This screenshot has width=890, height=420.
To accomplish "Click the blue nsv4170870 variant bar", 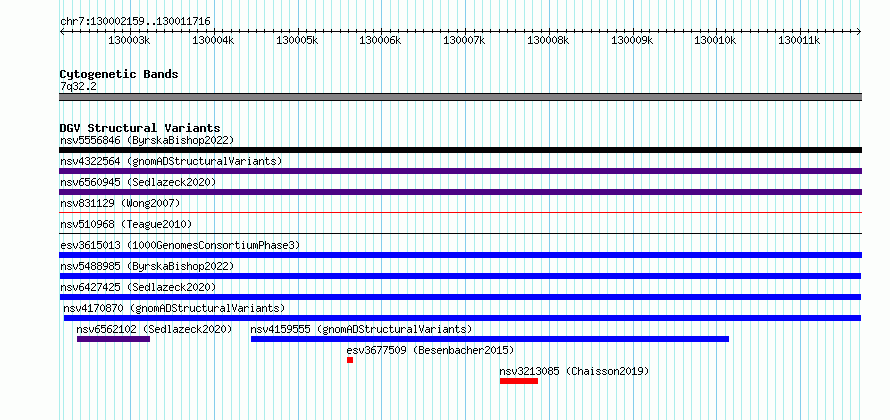I will (x=463, y=318).
